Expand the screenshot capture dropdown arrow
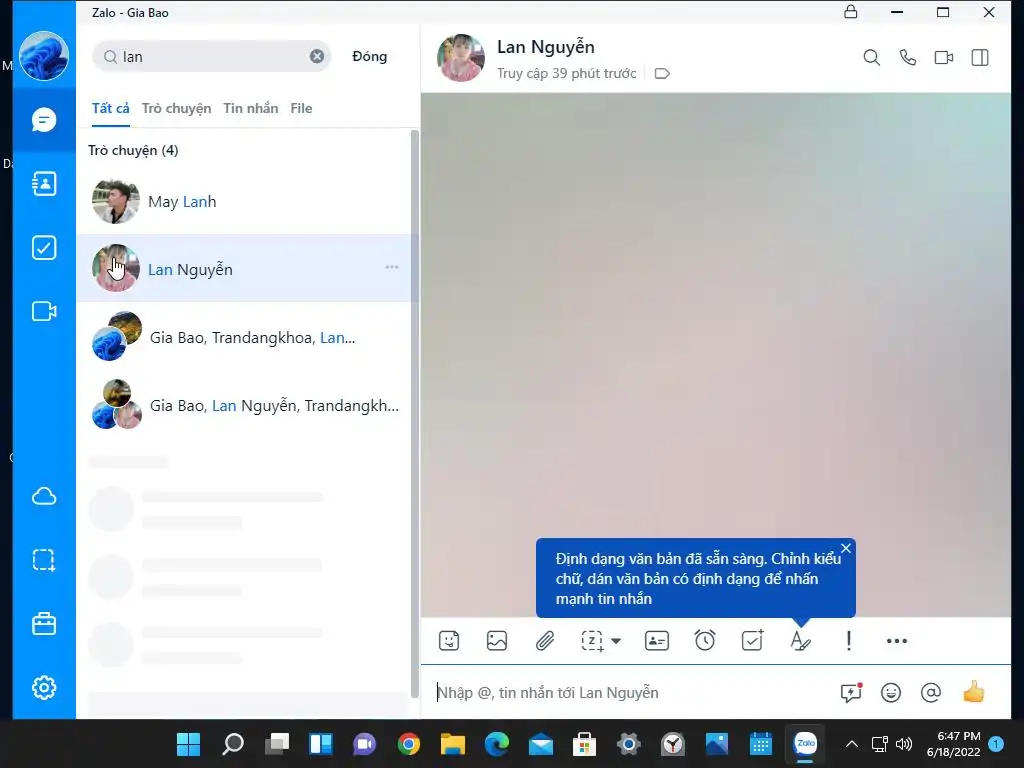The height and width of the screenshot is (768, 1024). 616,641
